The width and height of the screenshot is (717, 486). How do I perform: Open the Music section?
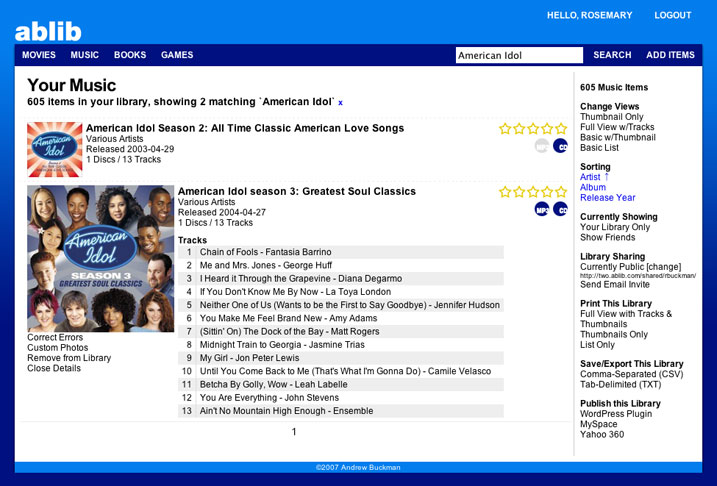[85, 55]
